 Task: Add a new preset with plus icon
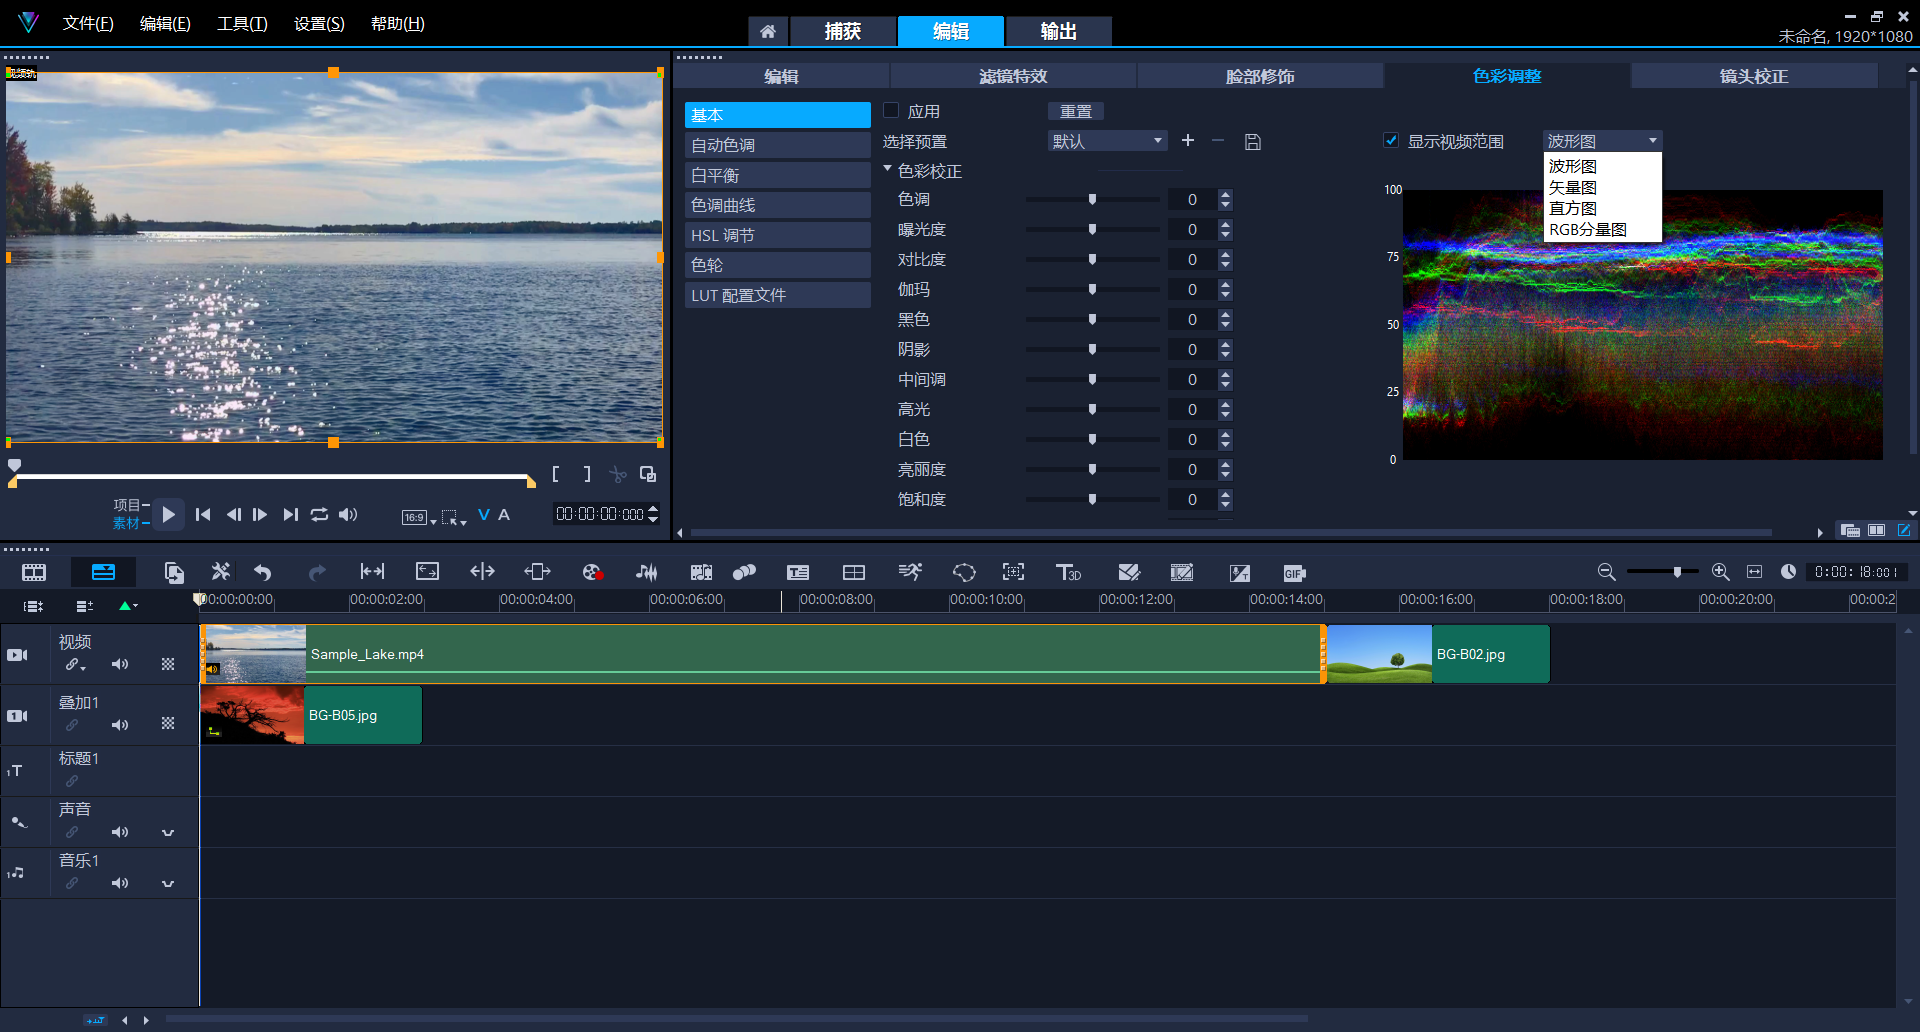[x=1188, y=140]
